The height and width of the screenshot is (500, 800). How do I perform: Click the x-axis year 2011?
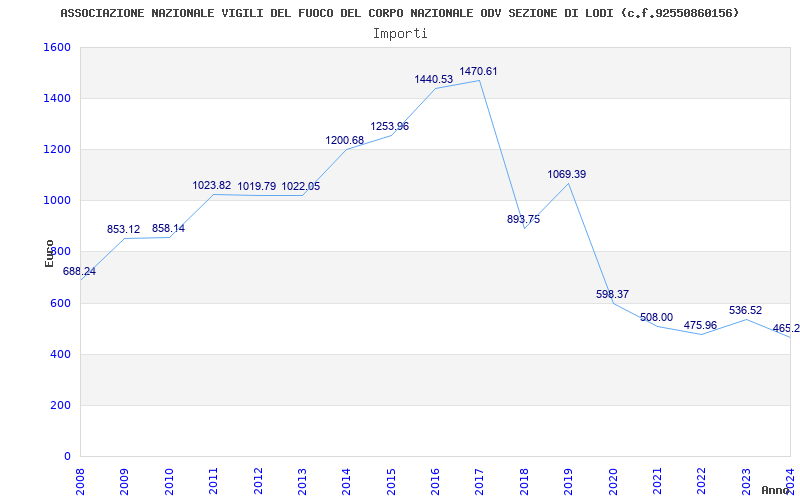click(213, 481)
